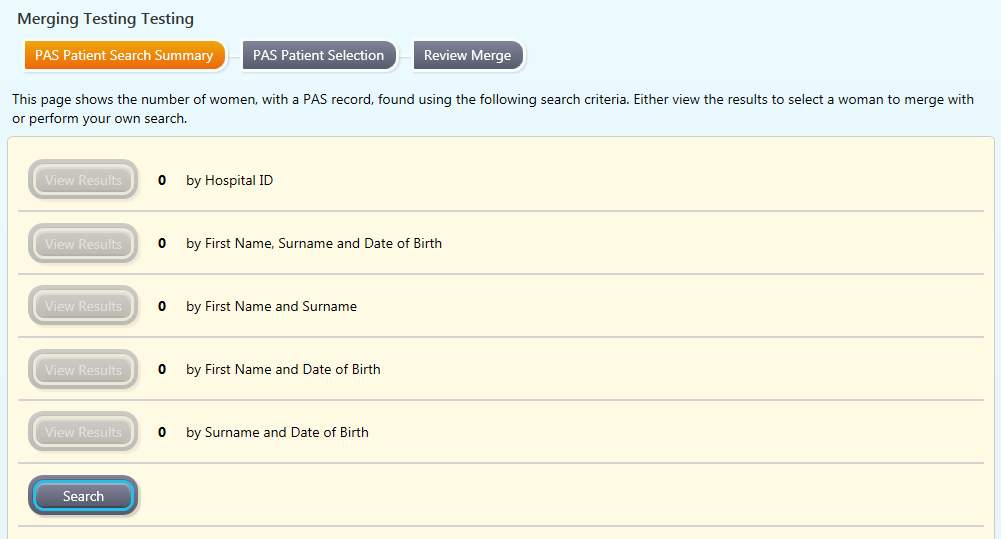This screenshot has height=539, width=1001.
Task: Click the count 0 beside Hospital ID
Action: 162,181
